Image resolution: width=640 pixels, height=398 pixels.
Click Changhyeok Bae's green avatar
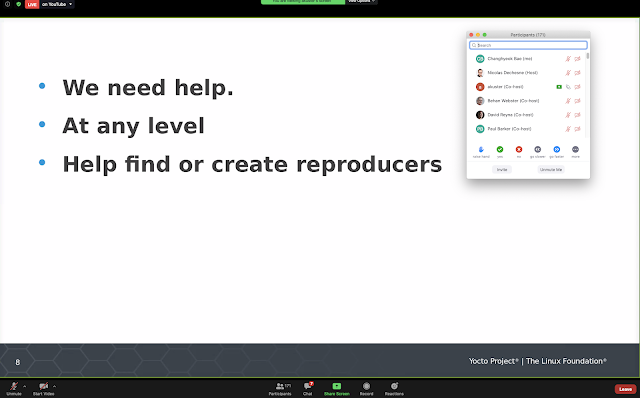[x=480, y=59]
